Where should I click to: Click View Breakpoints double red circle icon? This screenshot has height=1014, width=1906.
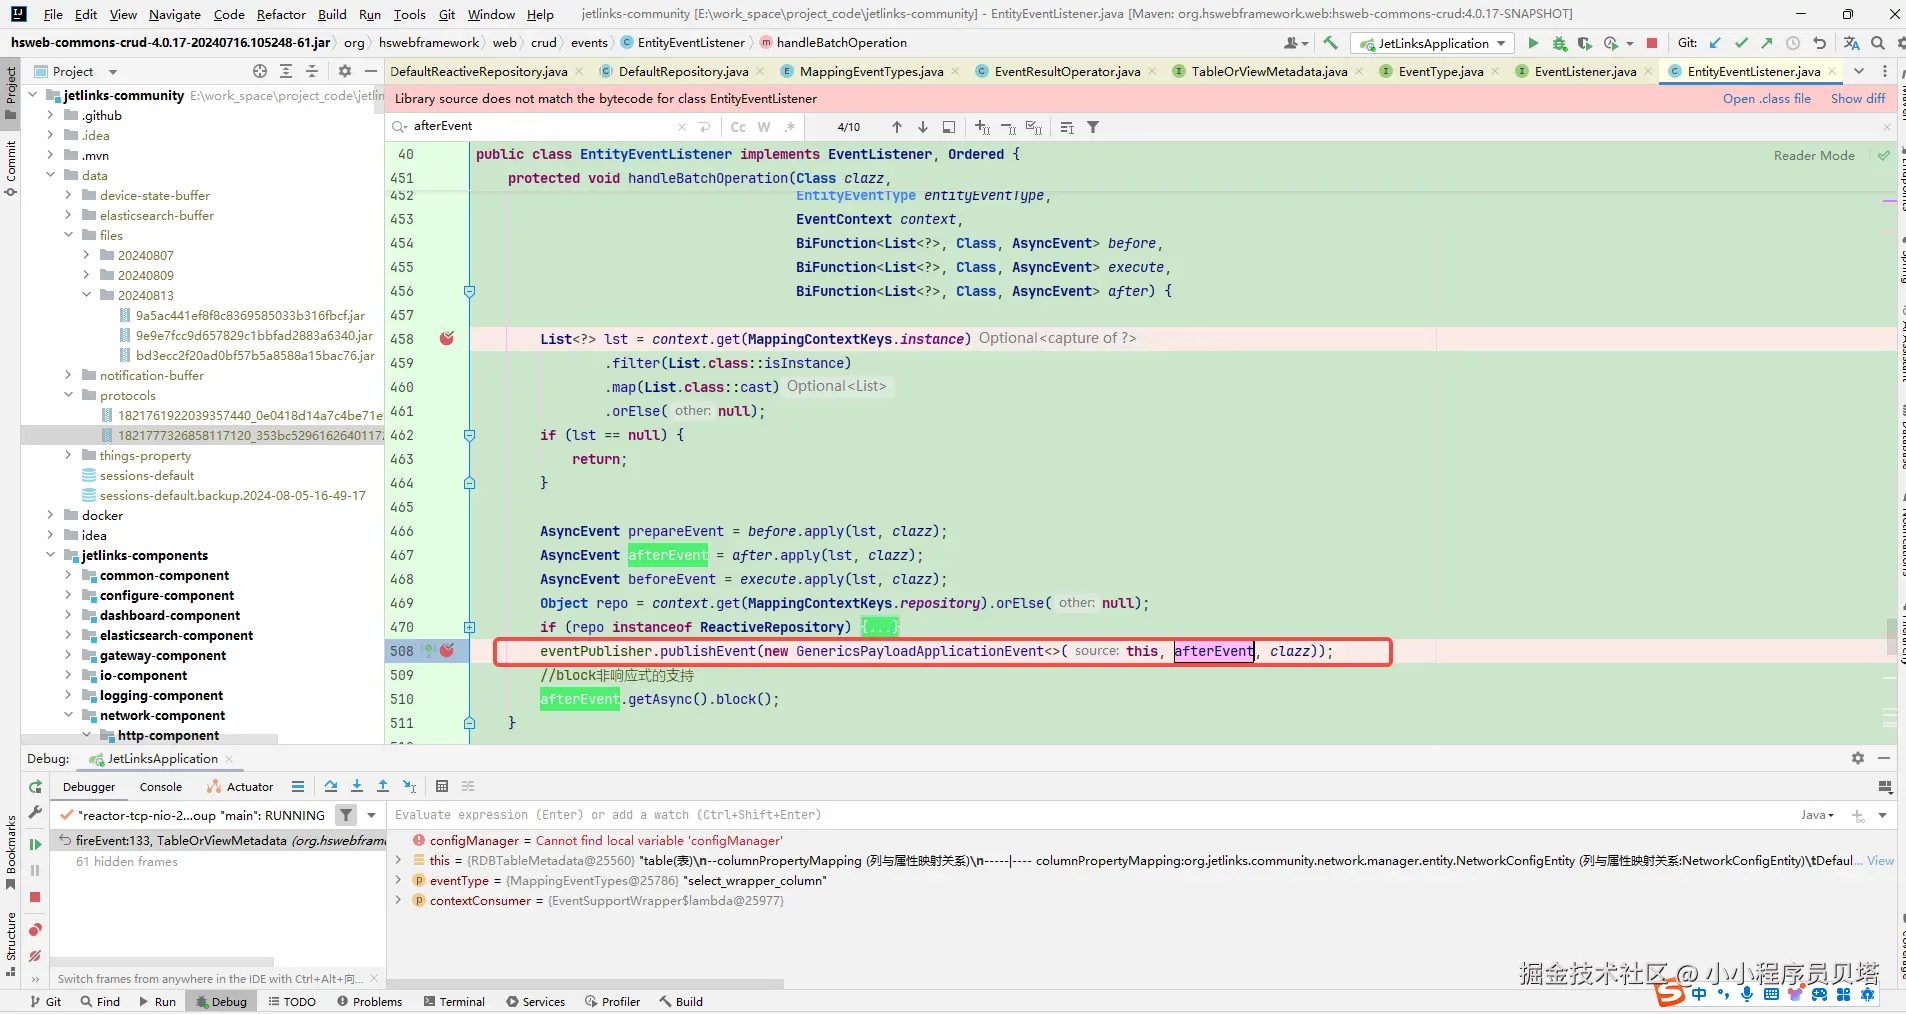(x=35, y=930)
